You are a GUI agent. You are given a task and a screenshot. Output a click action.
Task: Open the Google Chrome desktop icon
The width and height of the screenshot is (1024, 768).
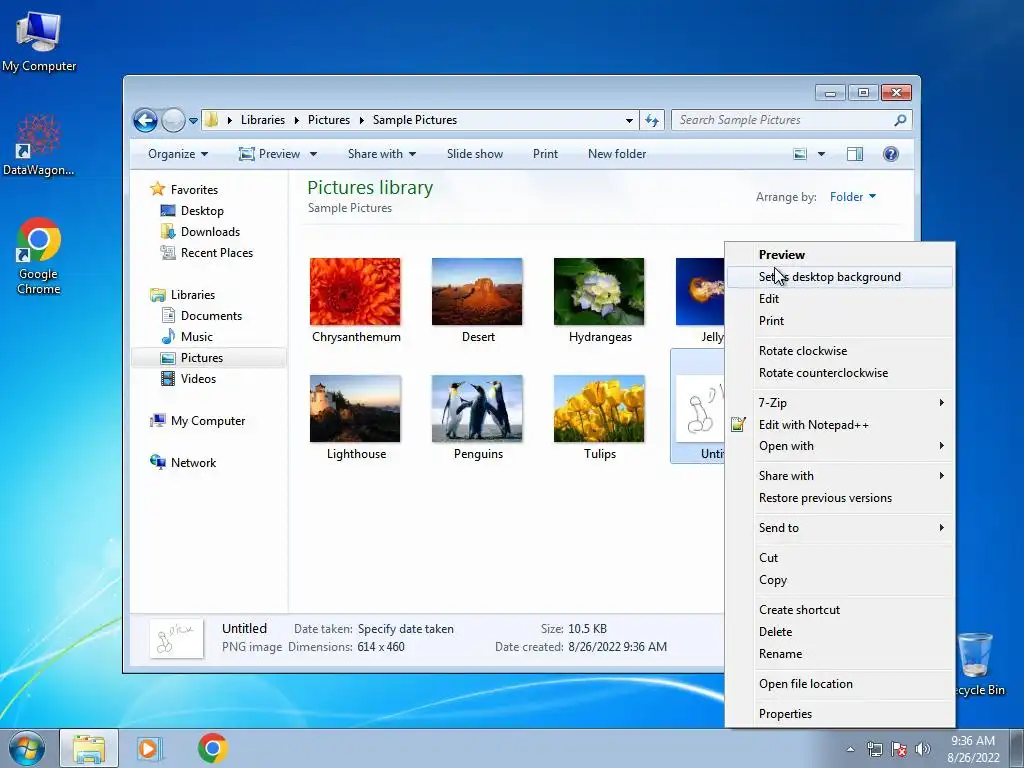point(39,255)
